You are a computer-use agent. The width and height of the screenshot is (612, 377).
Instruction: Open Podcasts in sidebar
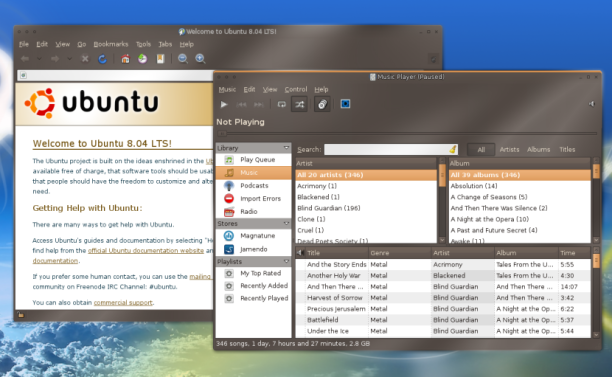click(253, 186)
